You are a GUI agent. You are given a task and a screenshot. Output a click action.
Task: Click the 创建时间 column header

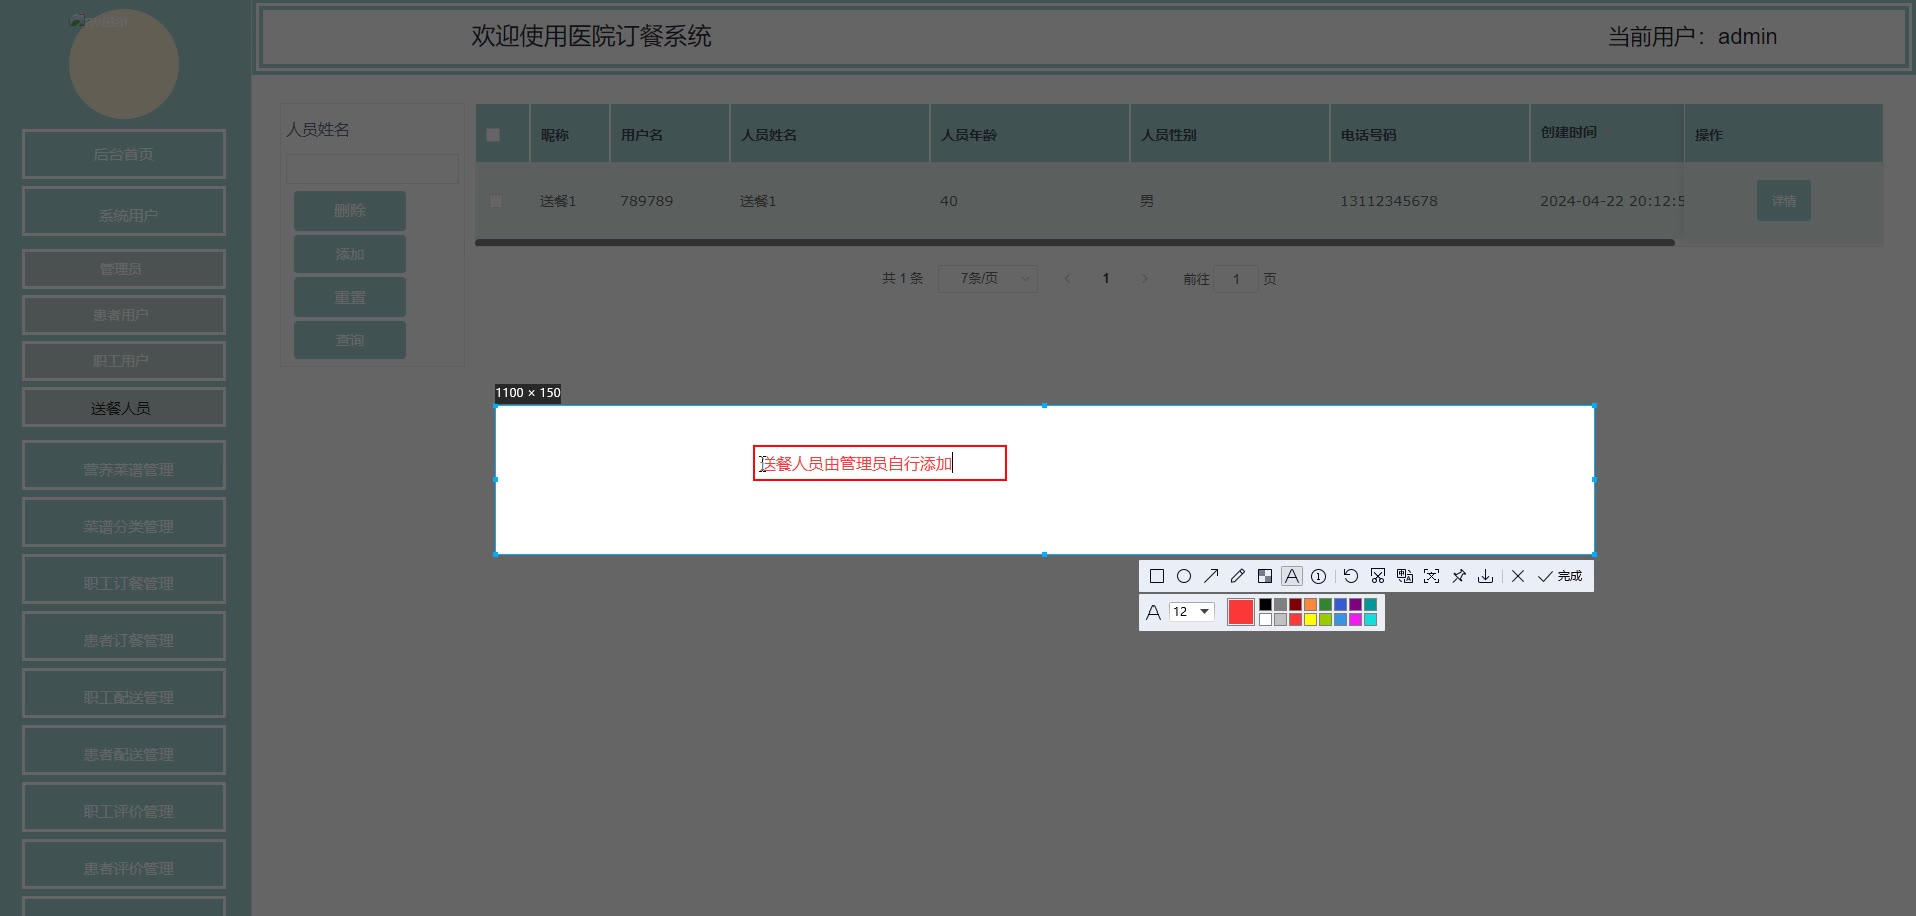click(x=1568, y=132)
